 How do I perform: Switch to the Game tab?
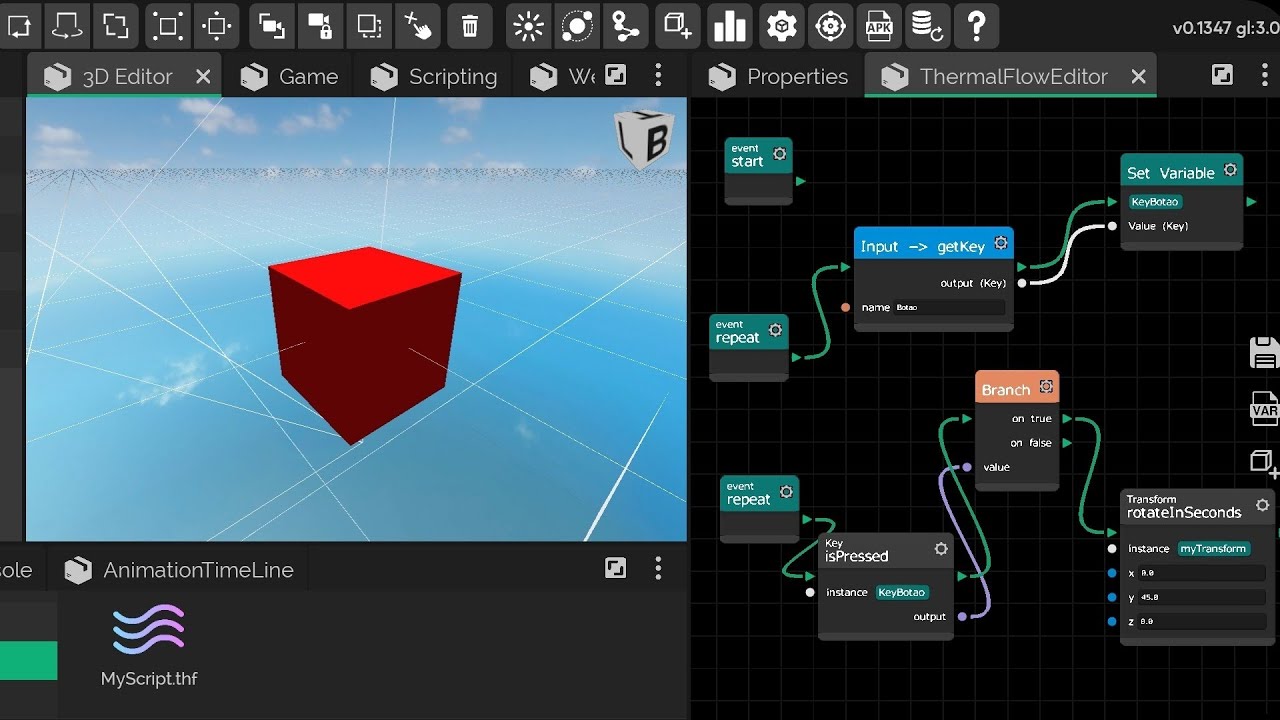tap(290, 76)
